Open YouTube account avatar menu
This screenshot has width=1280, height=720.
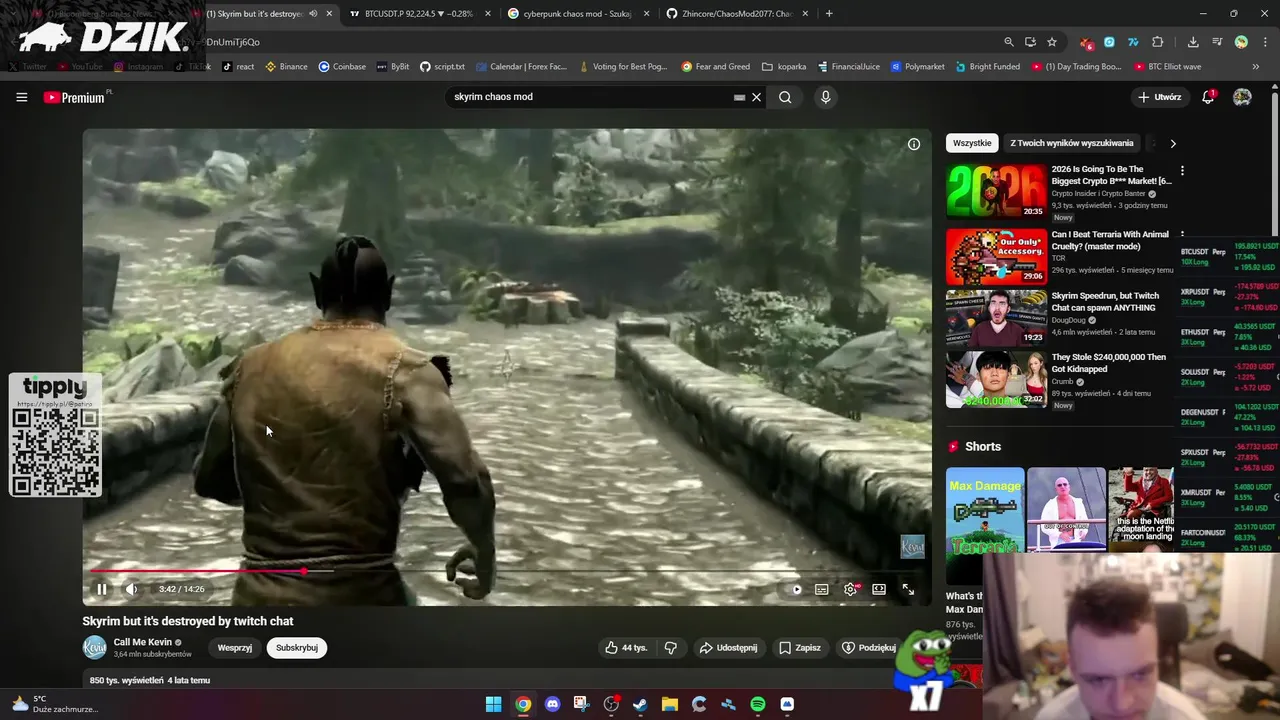point(1242,97)
